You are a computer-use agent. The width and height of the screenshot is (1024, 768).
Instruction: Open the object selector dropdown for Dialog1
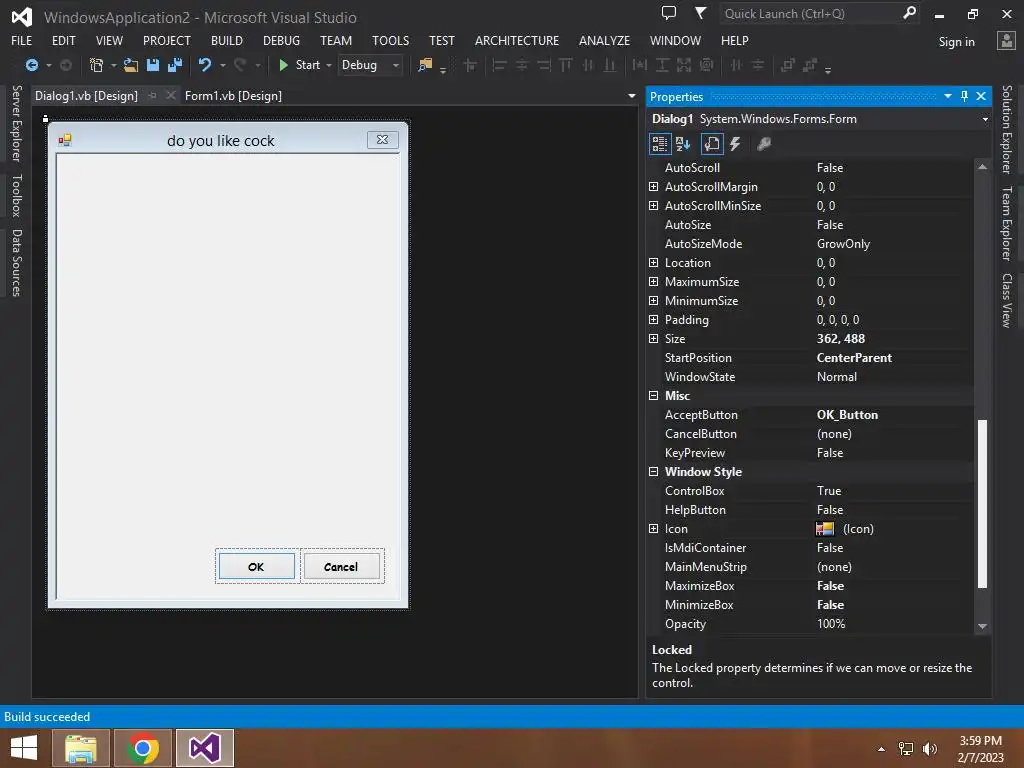(985, 119)
